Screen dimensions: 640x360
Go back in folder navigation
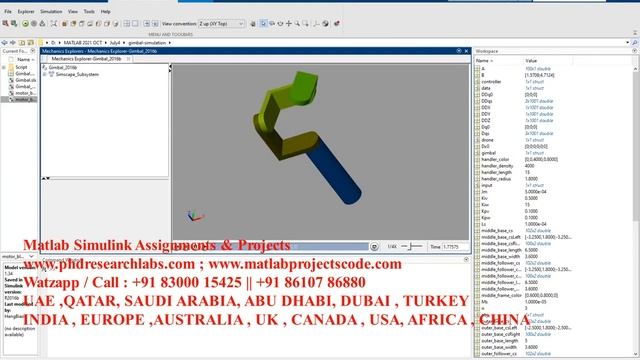click(4, 42)
